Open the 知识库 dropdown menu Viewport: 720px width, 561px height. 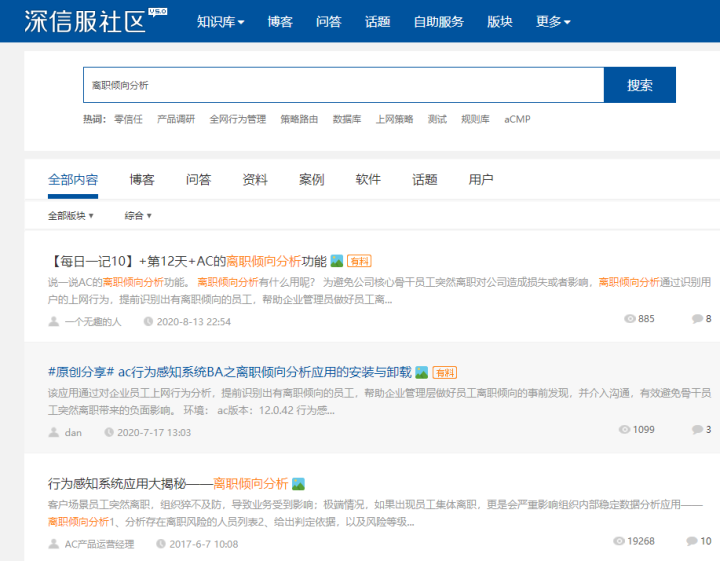click(220, 22)
